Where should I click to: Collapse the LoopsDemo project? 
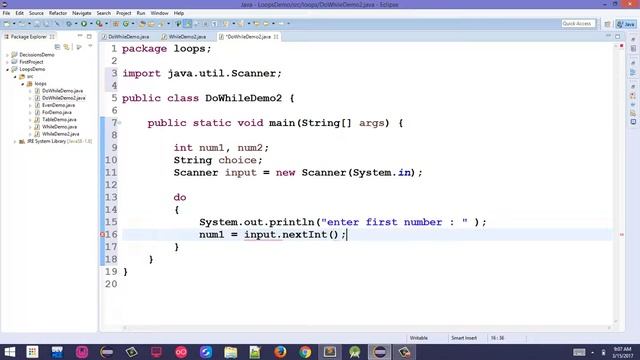[7, 69]
